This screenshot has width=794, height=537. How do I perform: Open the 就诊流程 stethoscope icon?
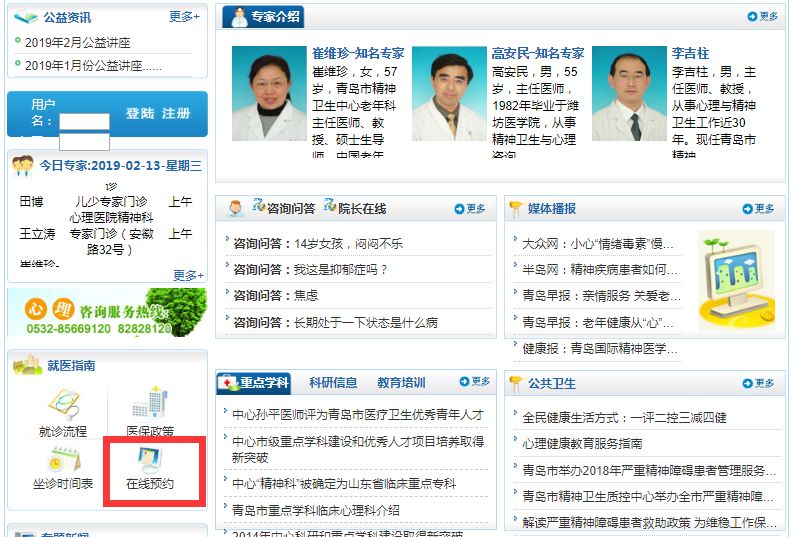(x=64, y=404)
